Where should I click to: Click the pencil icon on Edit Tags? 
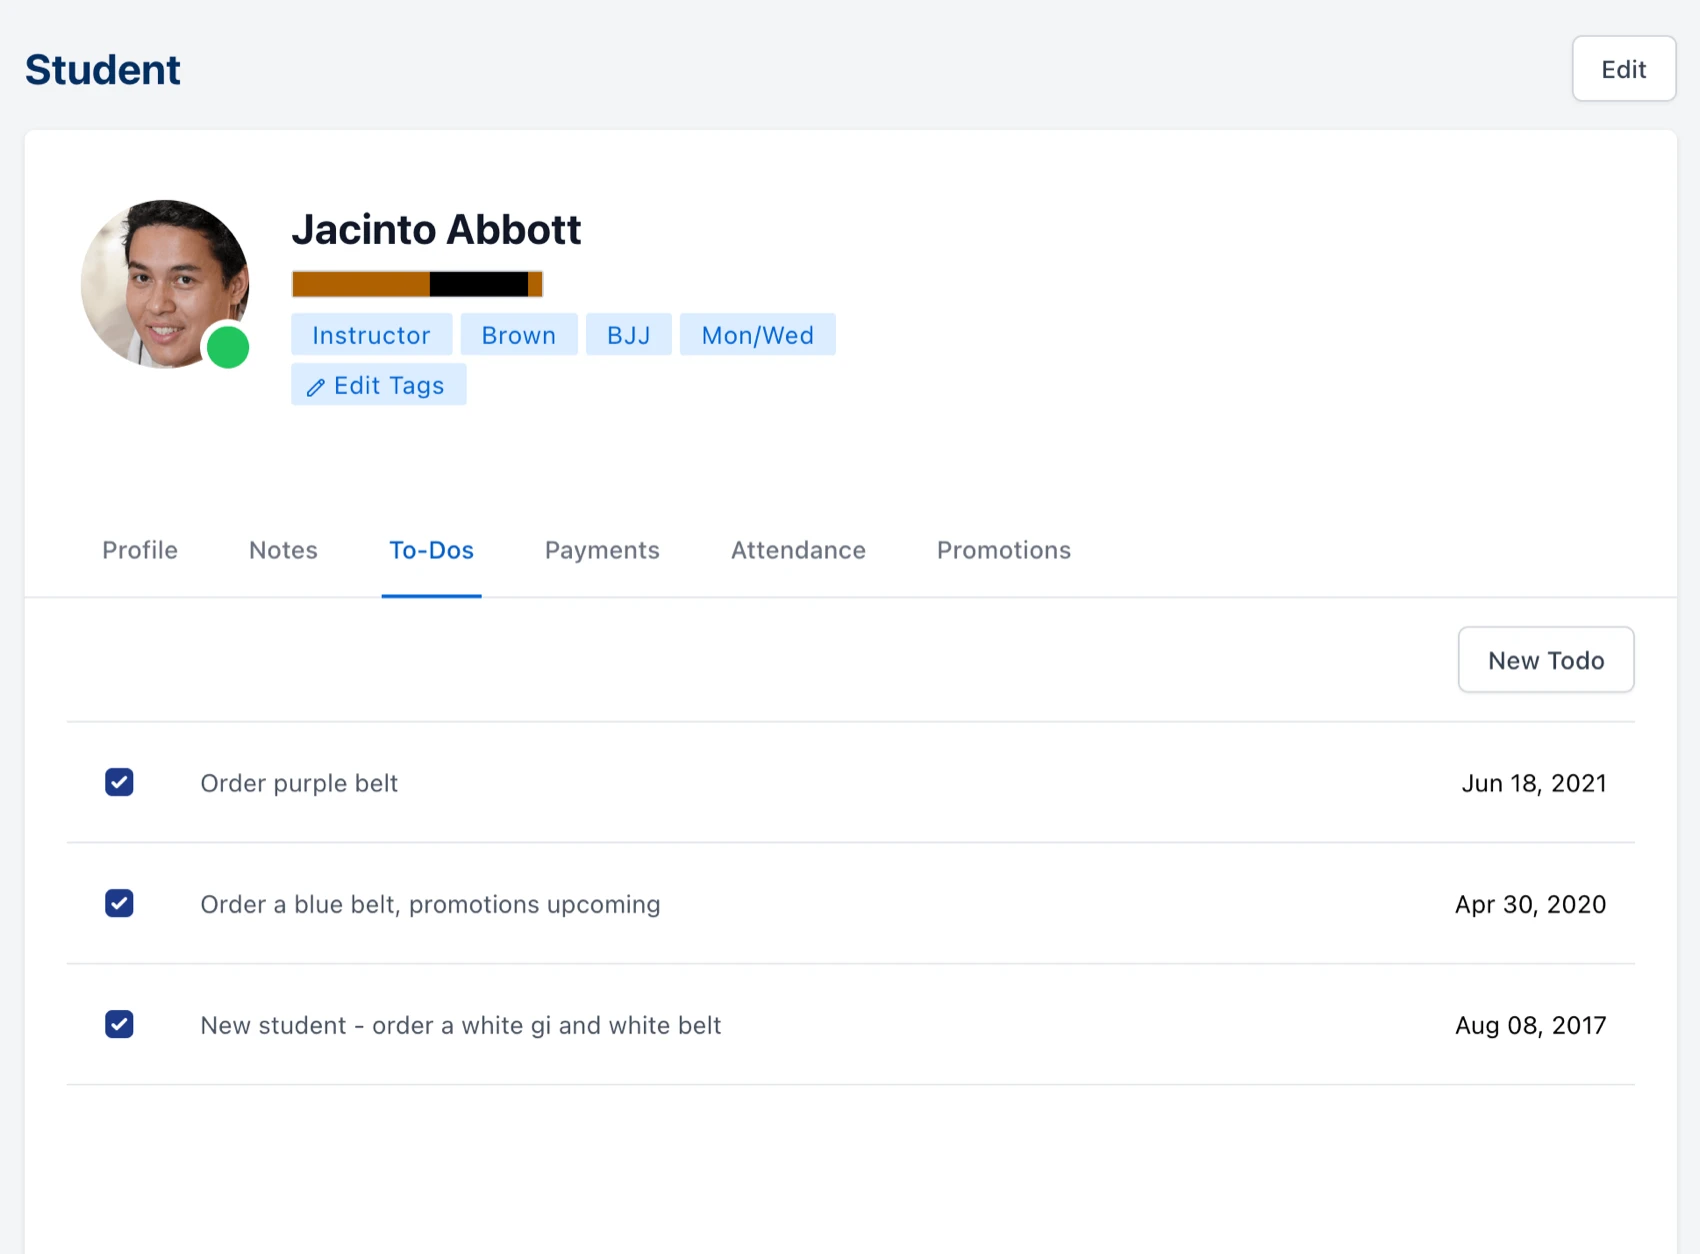tap(316, 385)
